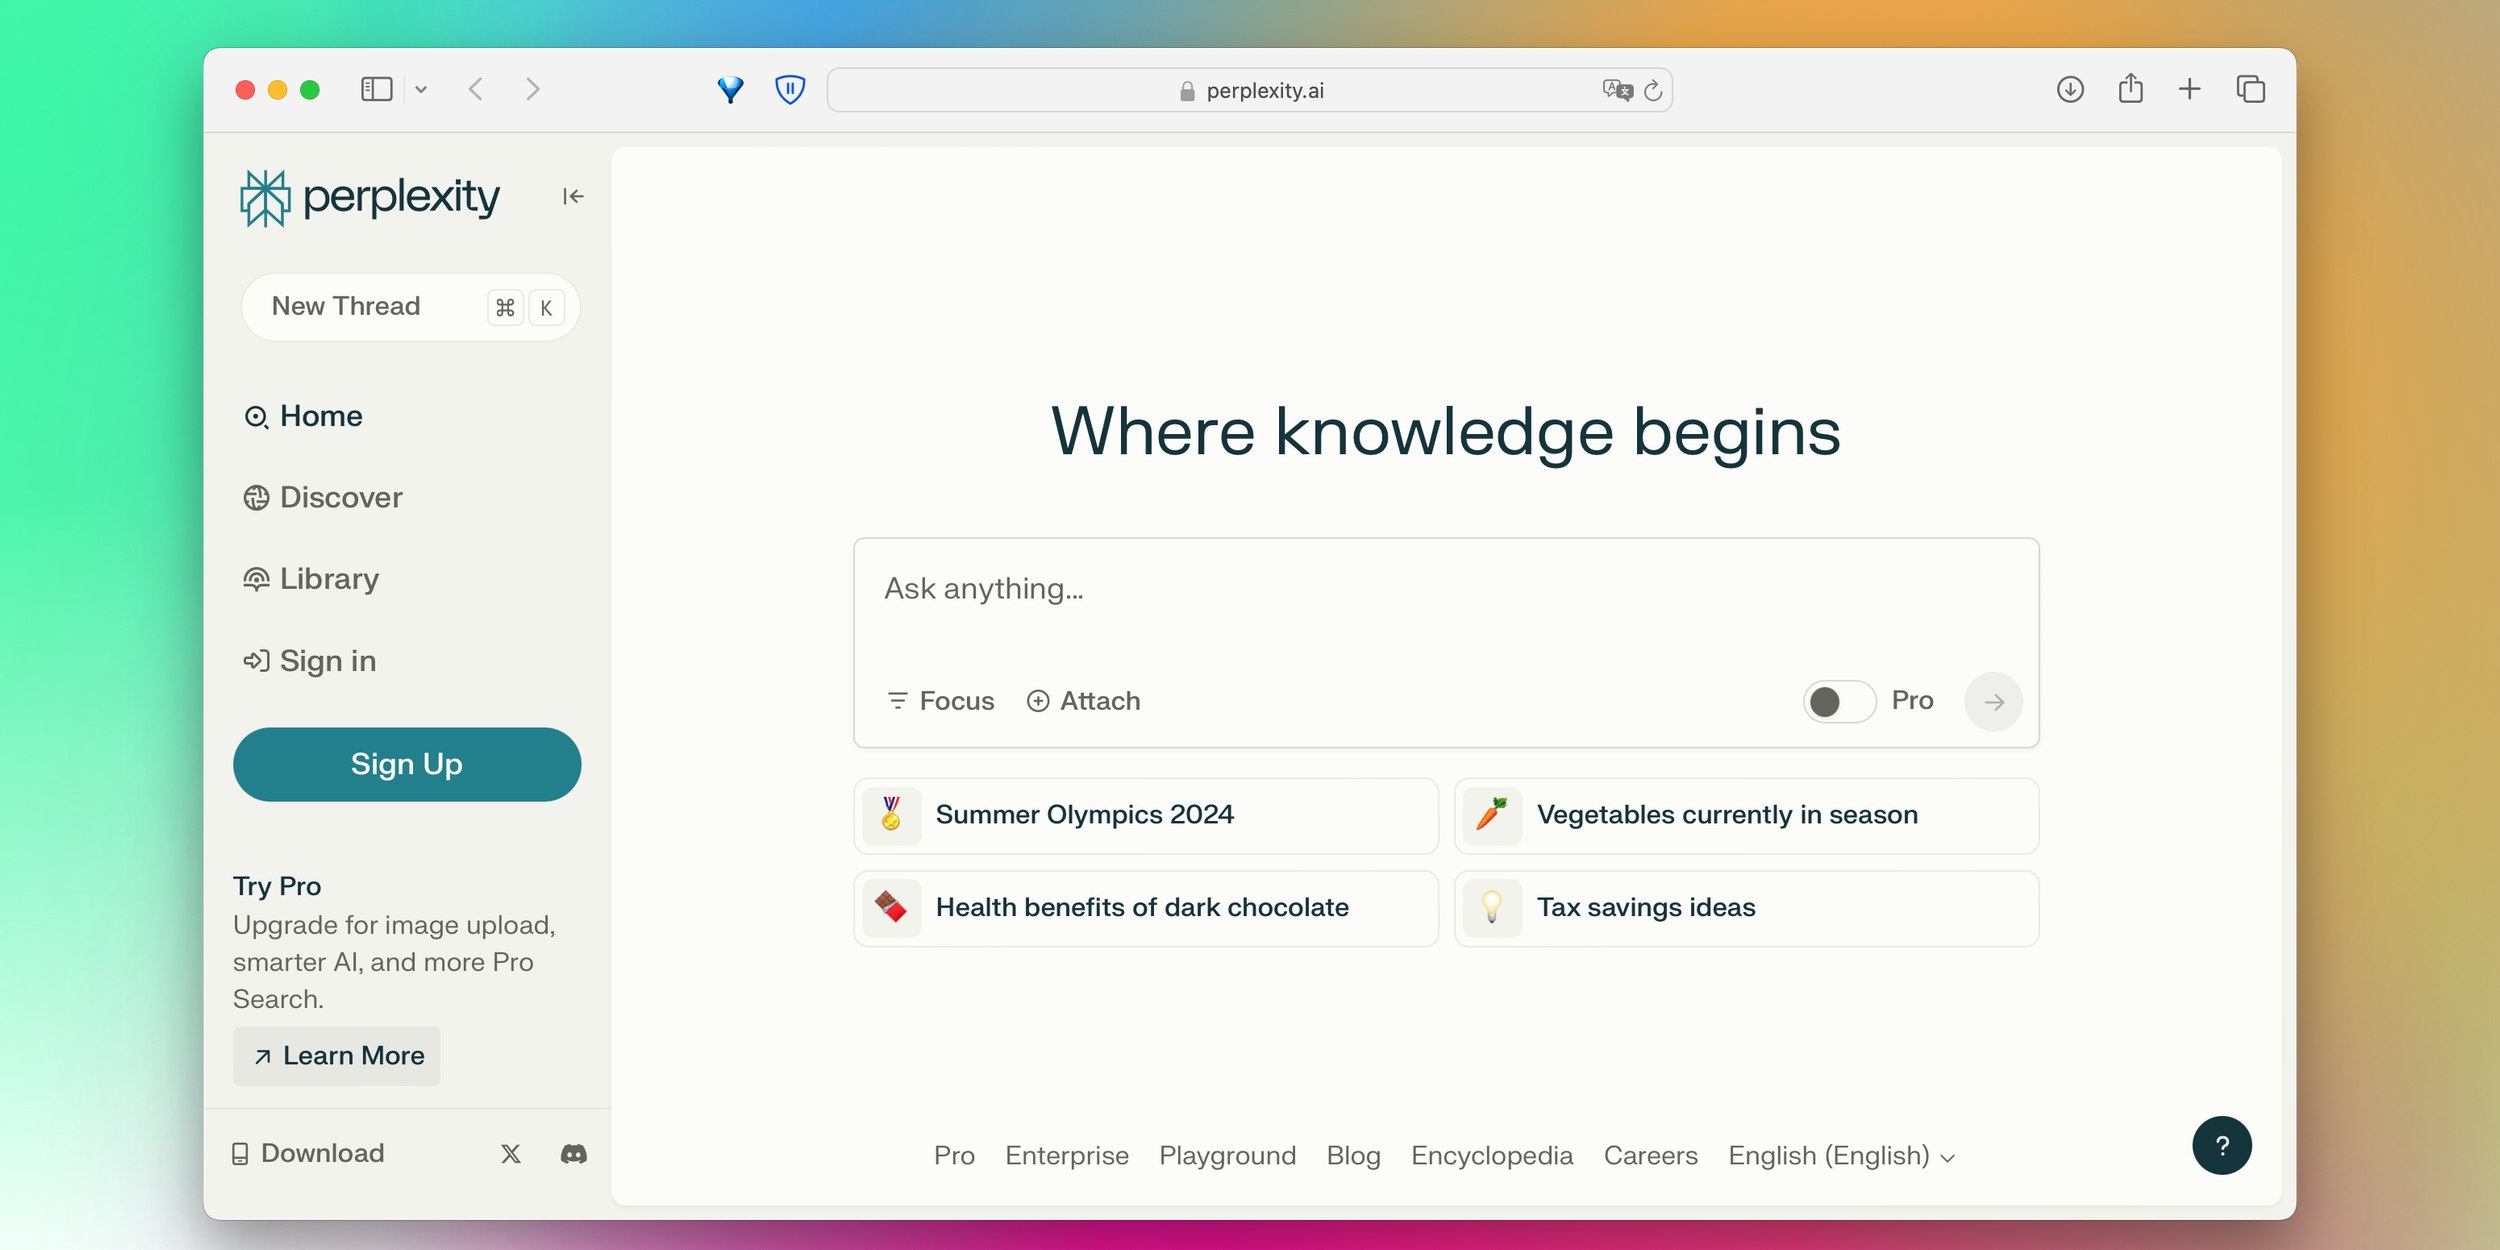Open the X (Twitter) social link
The image size is (2500, 1250).
[511, 1154]
